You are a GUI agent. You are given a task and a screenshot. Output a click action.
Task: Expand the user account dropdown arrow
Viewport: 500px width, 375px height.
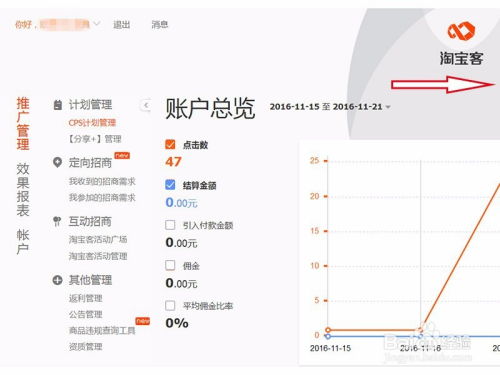click(96, 24)
